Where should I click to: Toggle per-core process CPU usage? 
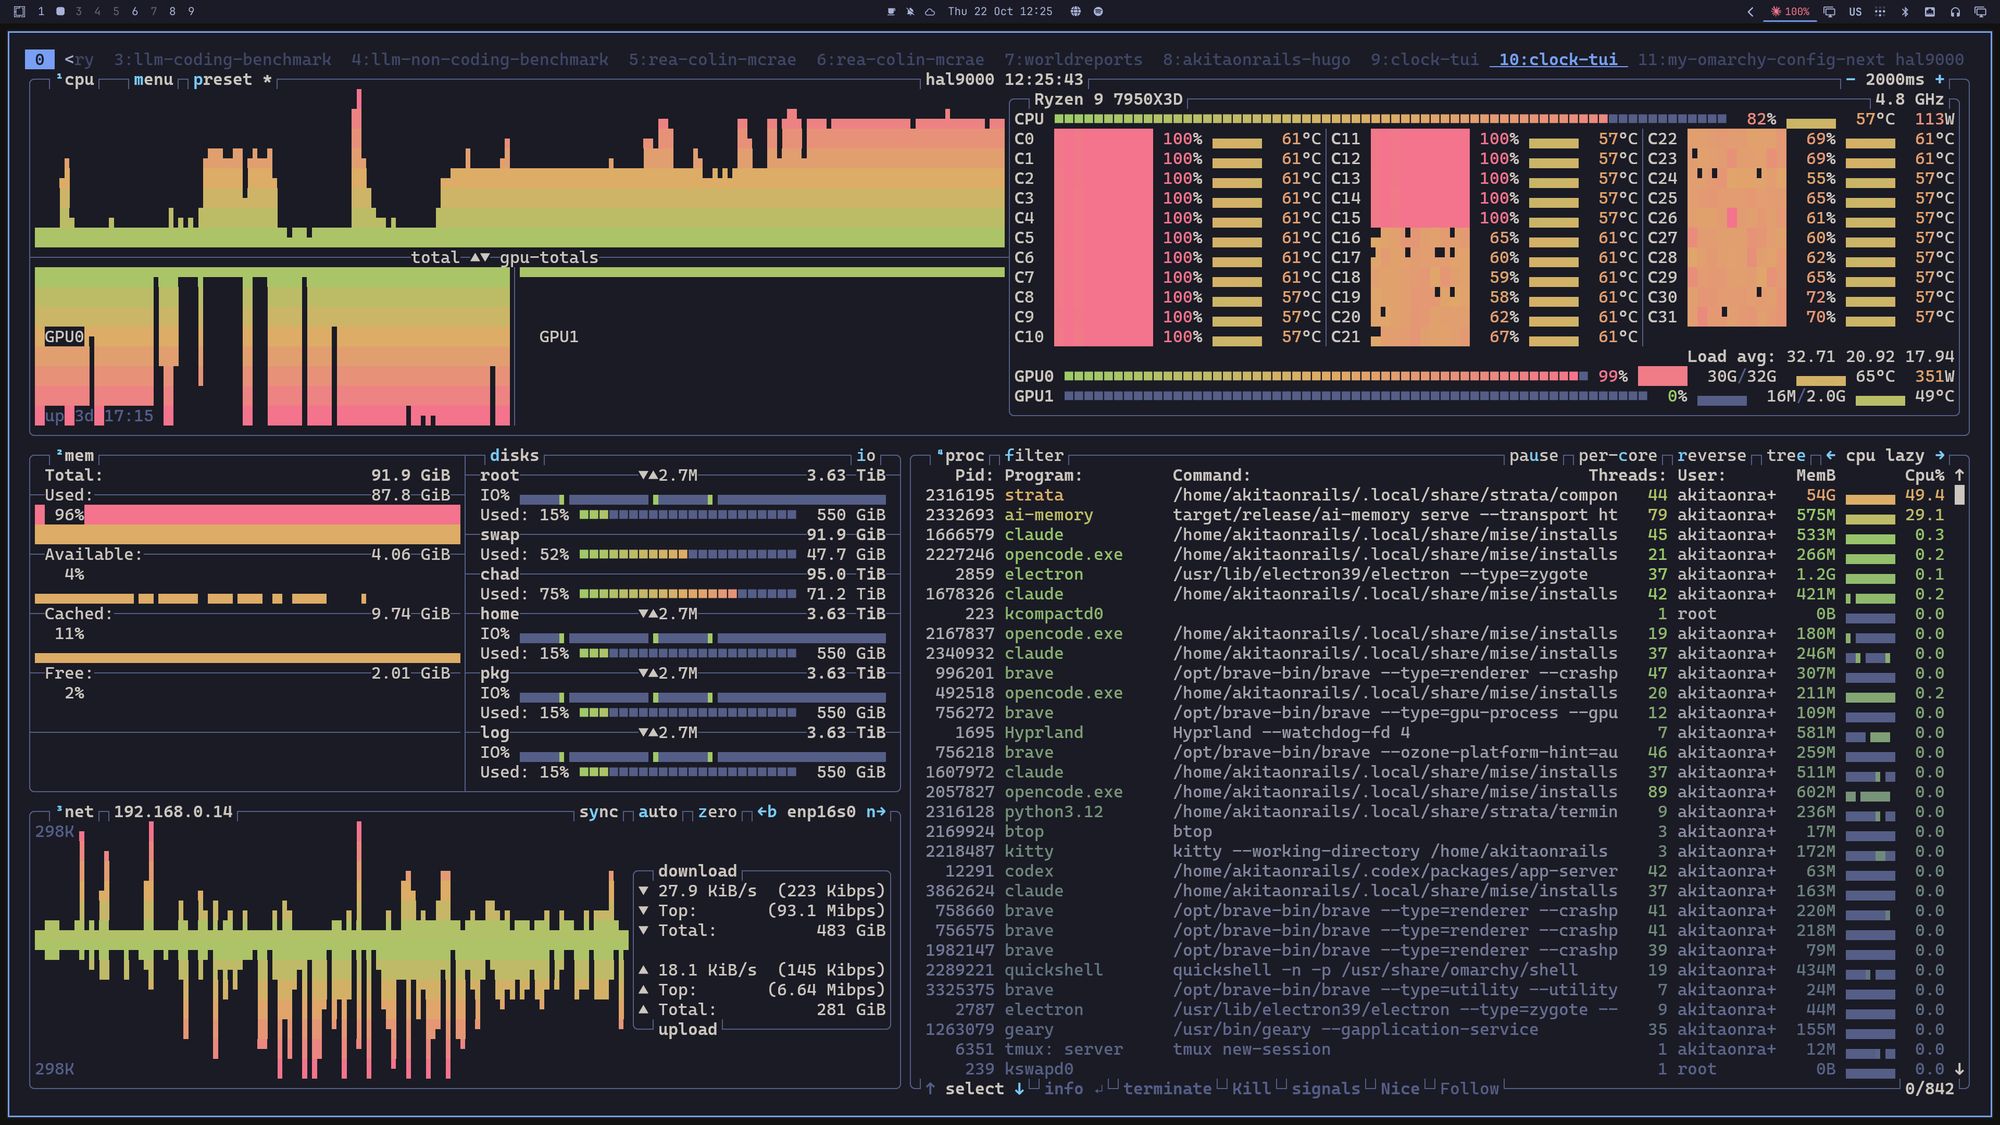(1617, 455)
